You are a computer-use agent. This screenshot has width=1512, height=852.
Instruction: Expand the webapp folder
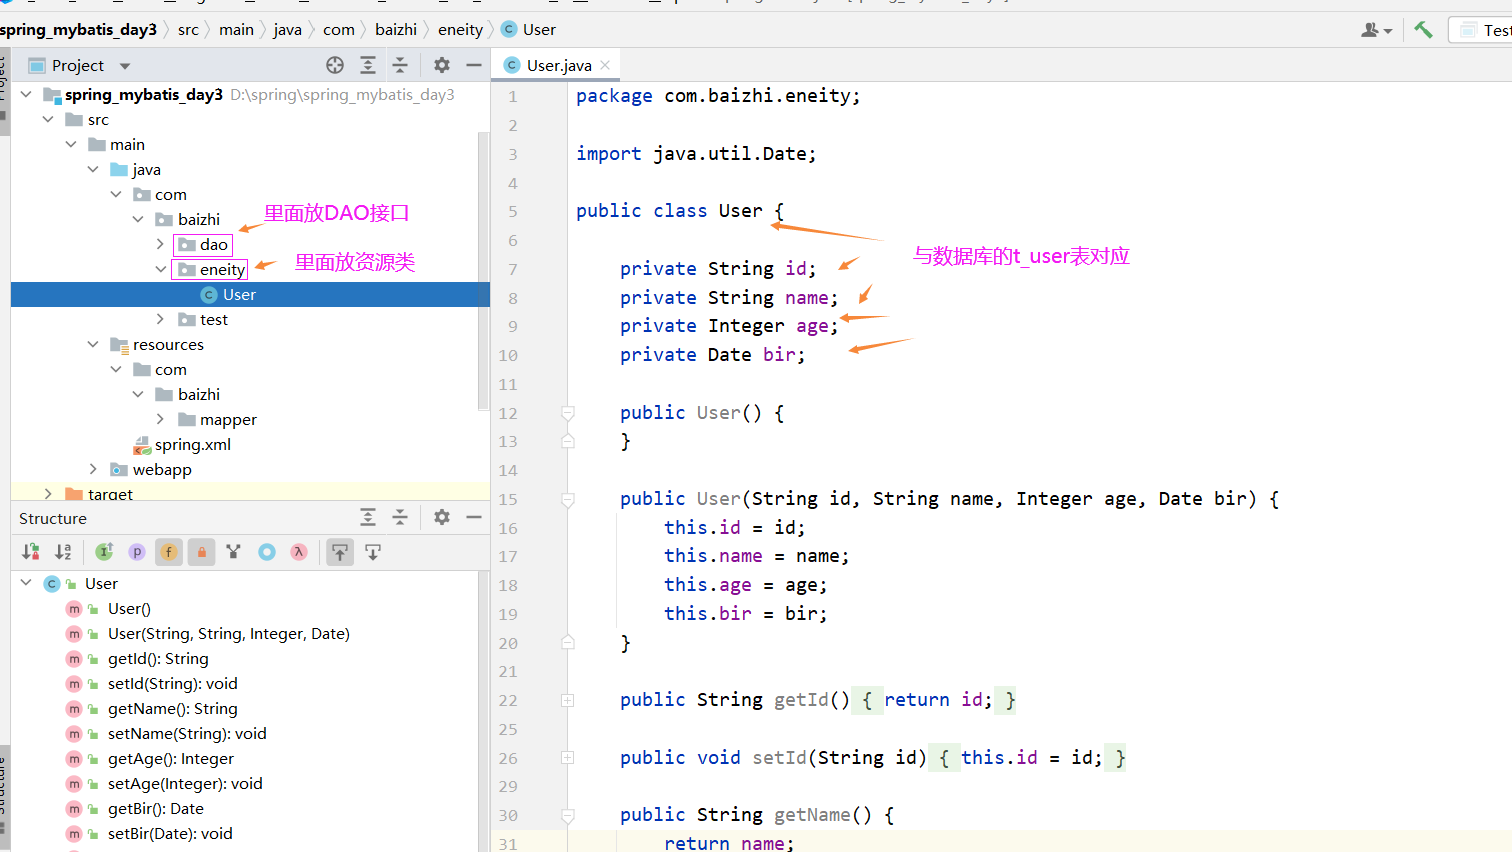click(93, 469)
